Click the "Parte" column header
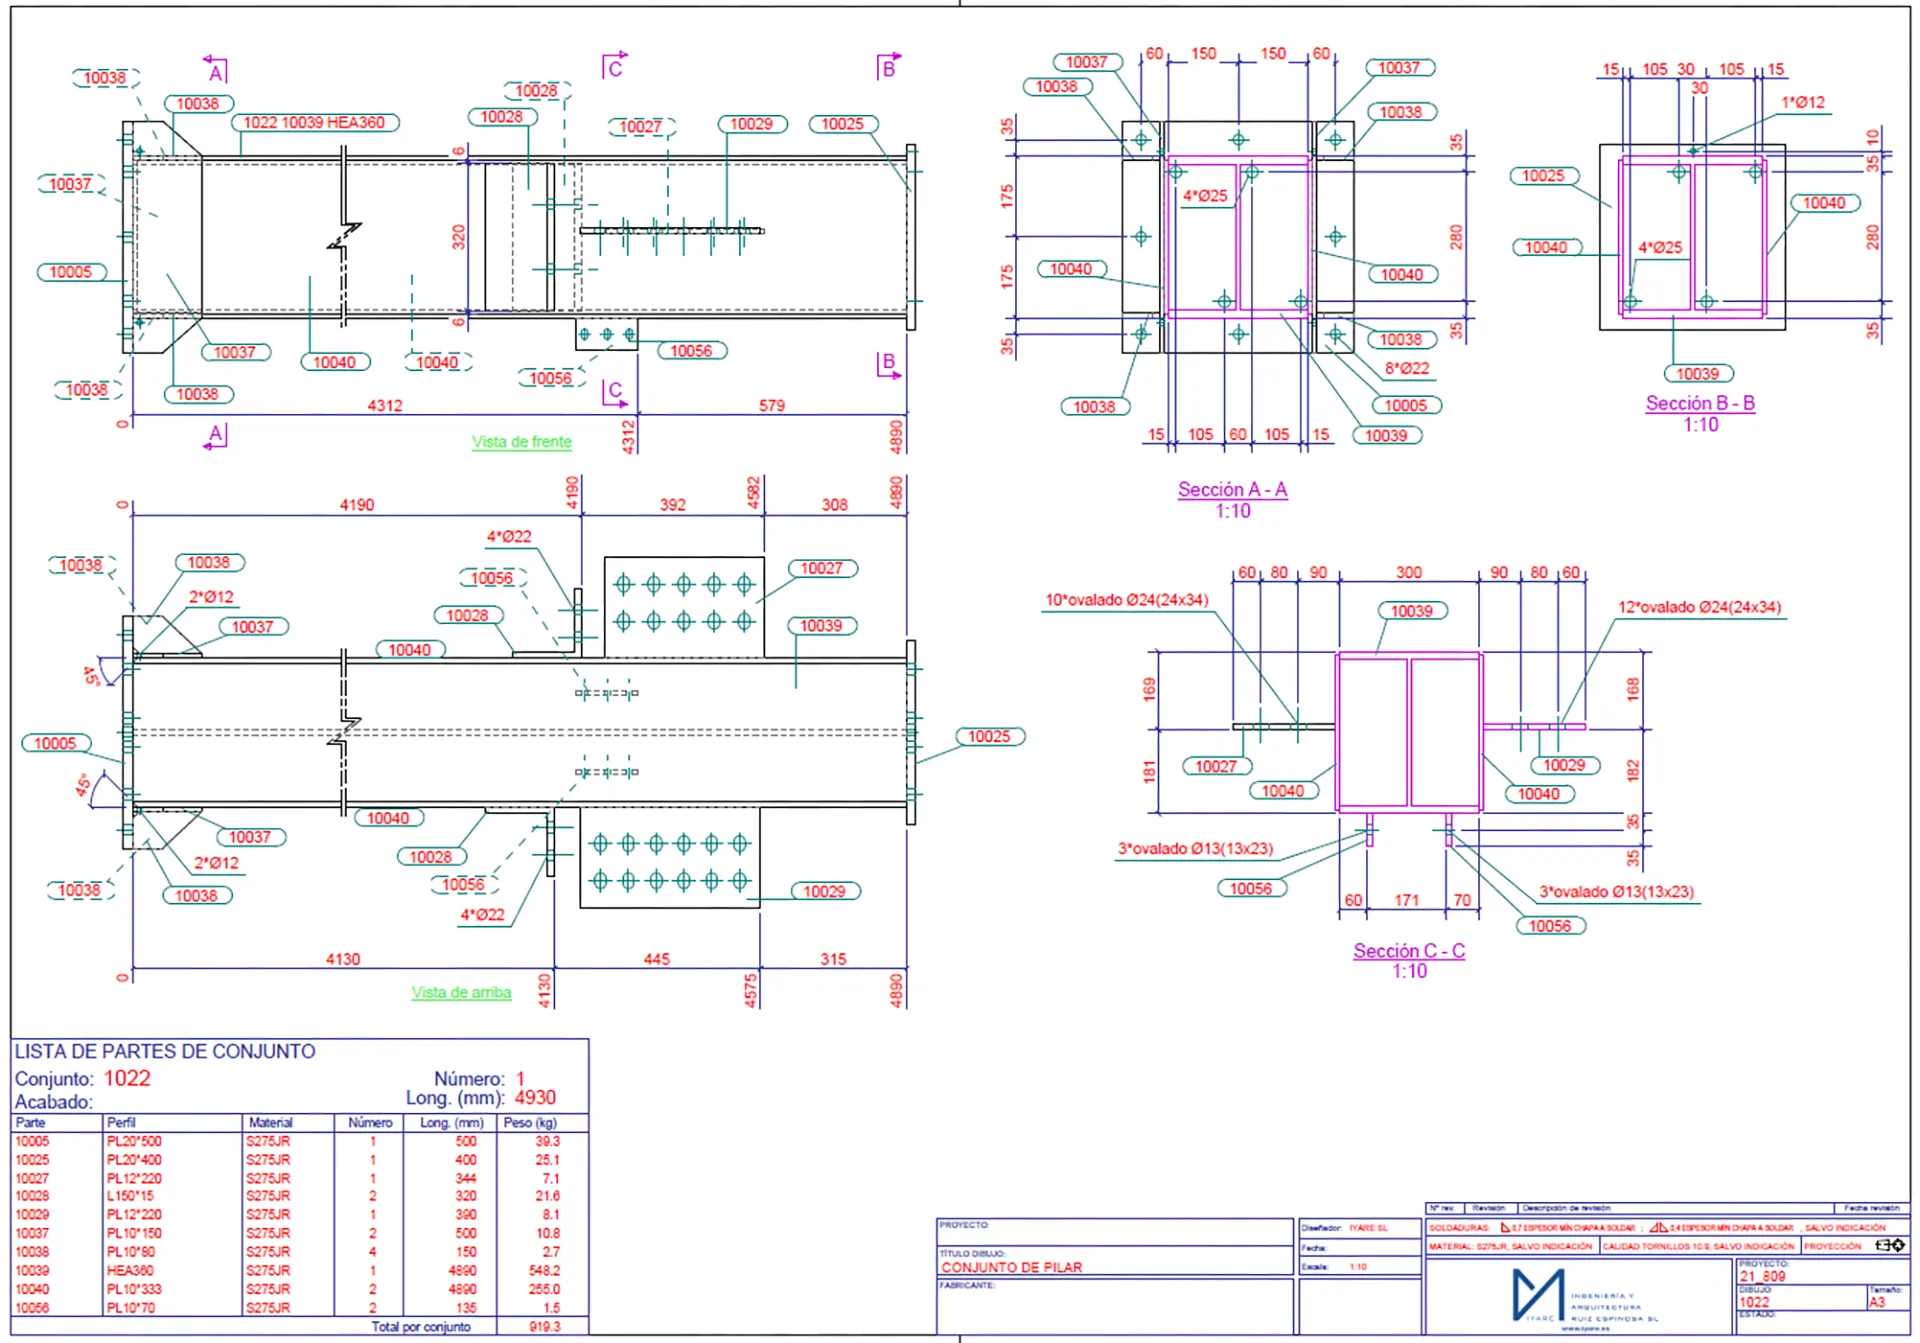 pos(31,1123)
